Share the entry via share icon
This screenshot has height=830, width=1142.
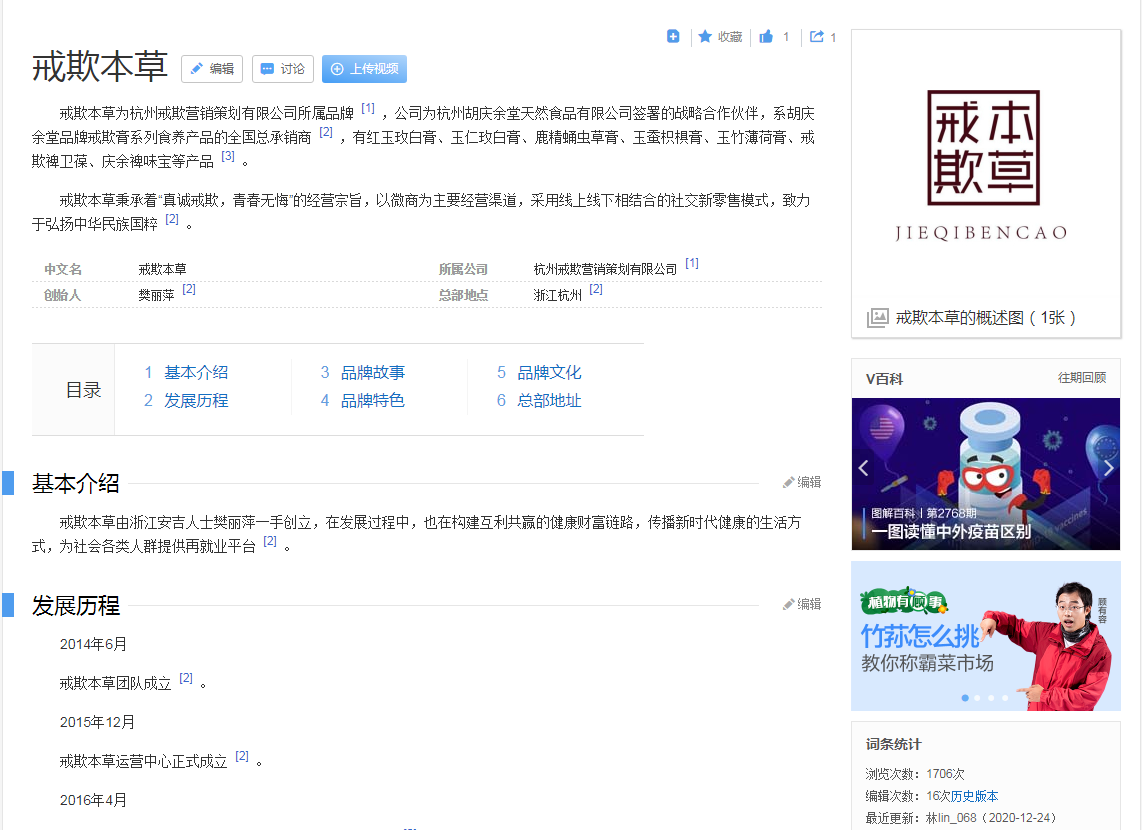[817, 36]
